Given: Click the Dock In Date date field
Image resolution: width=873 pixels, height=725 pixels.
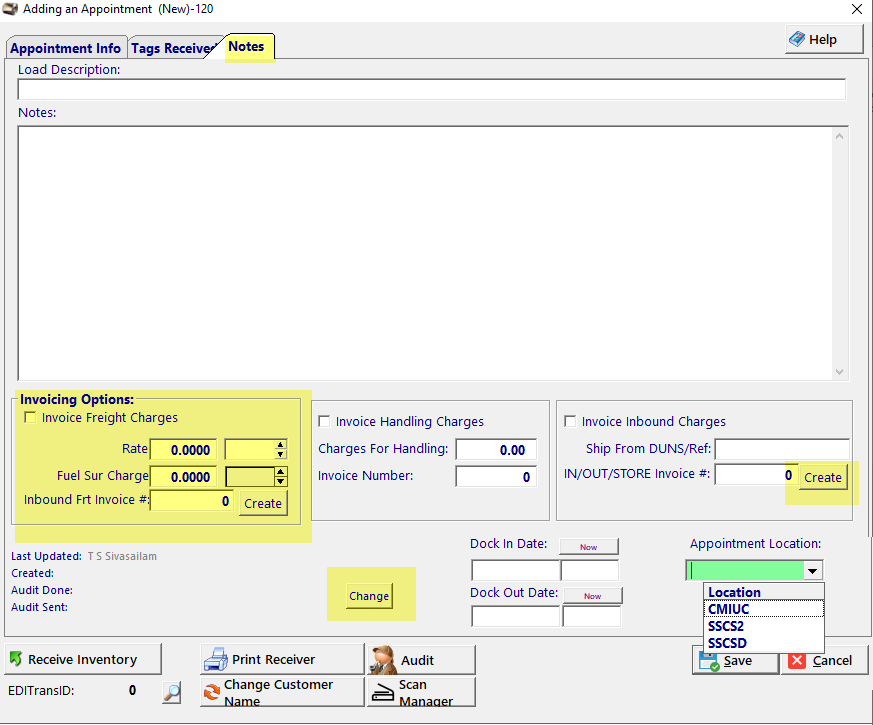Looking at the screenshot, I should [x=516, y=570].
